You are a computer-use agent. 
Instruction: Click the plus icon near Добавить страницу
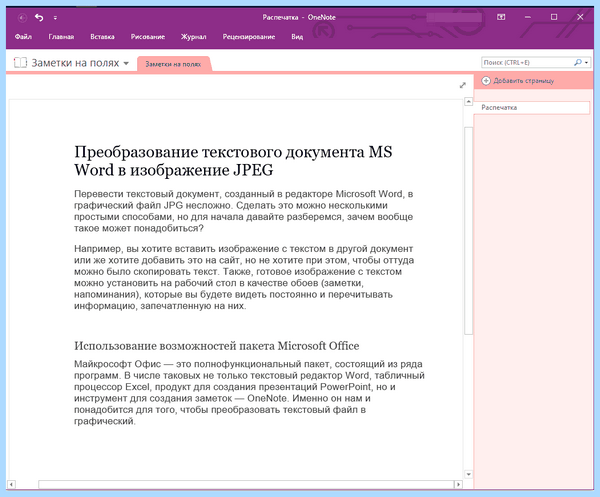(486, 81)
